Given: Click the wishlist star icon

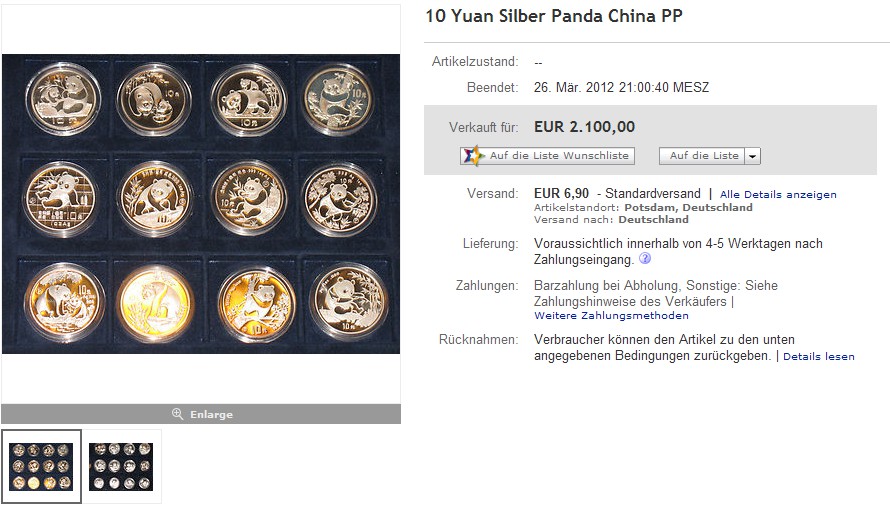Looking at the screenshot, I should tap(473, 155).
